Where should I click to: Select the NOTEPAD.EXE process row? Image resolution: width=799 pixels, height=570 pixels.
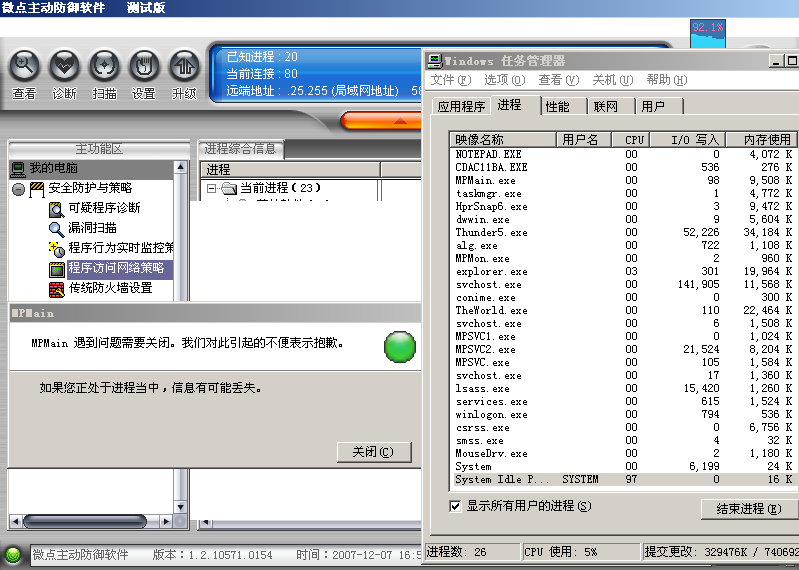(x=624, y=154)
